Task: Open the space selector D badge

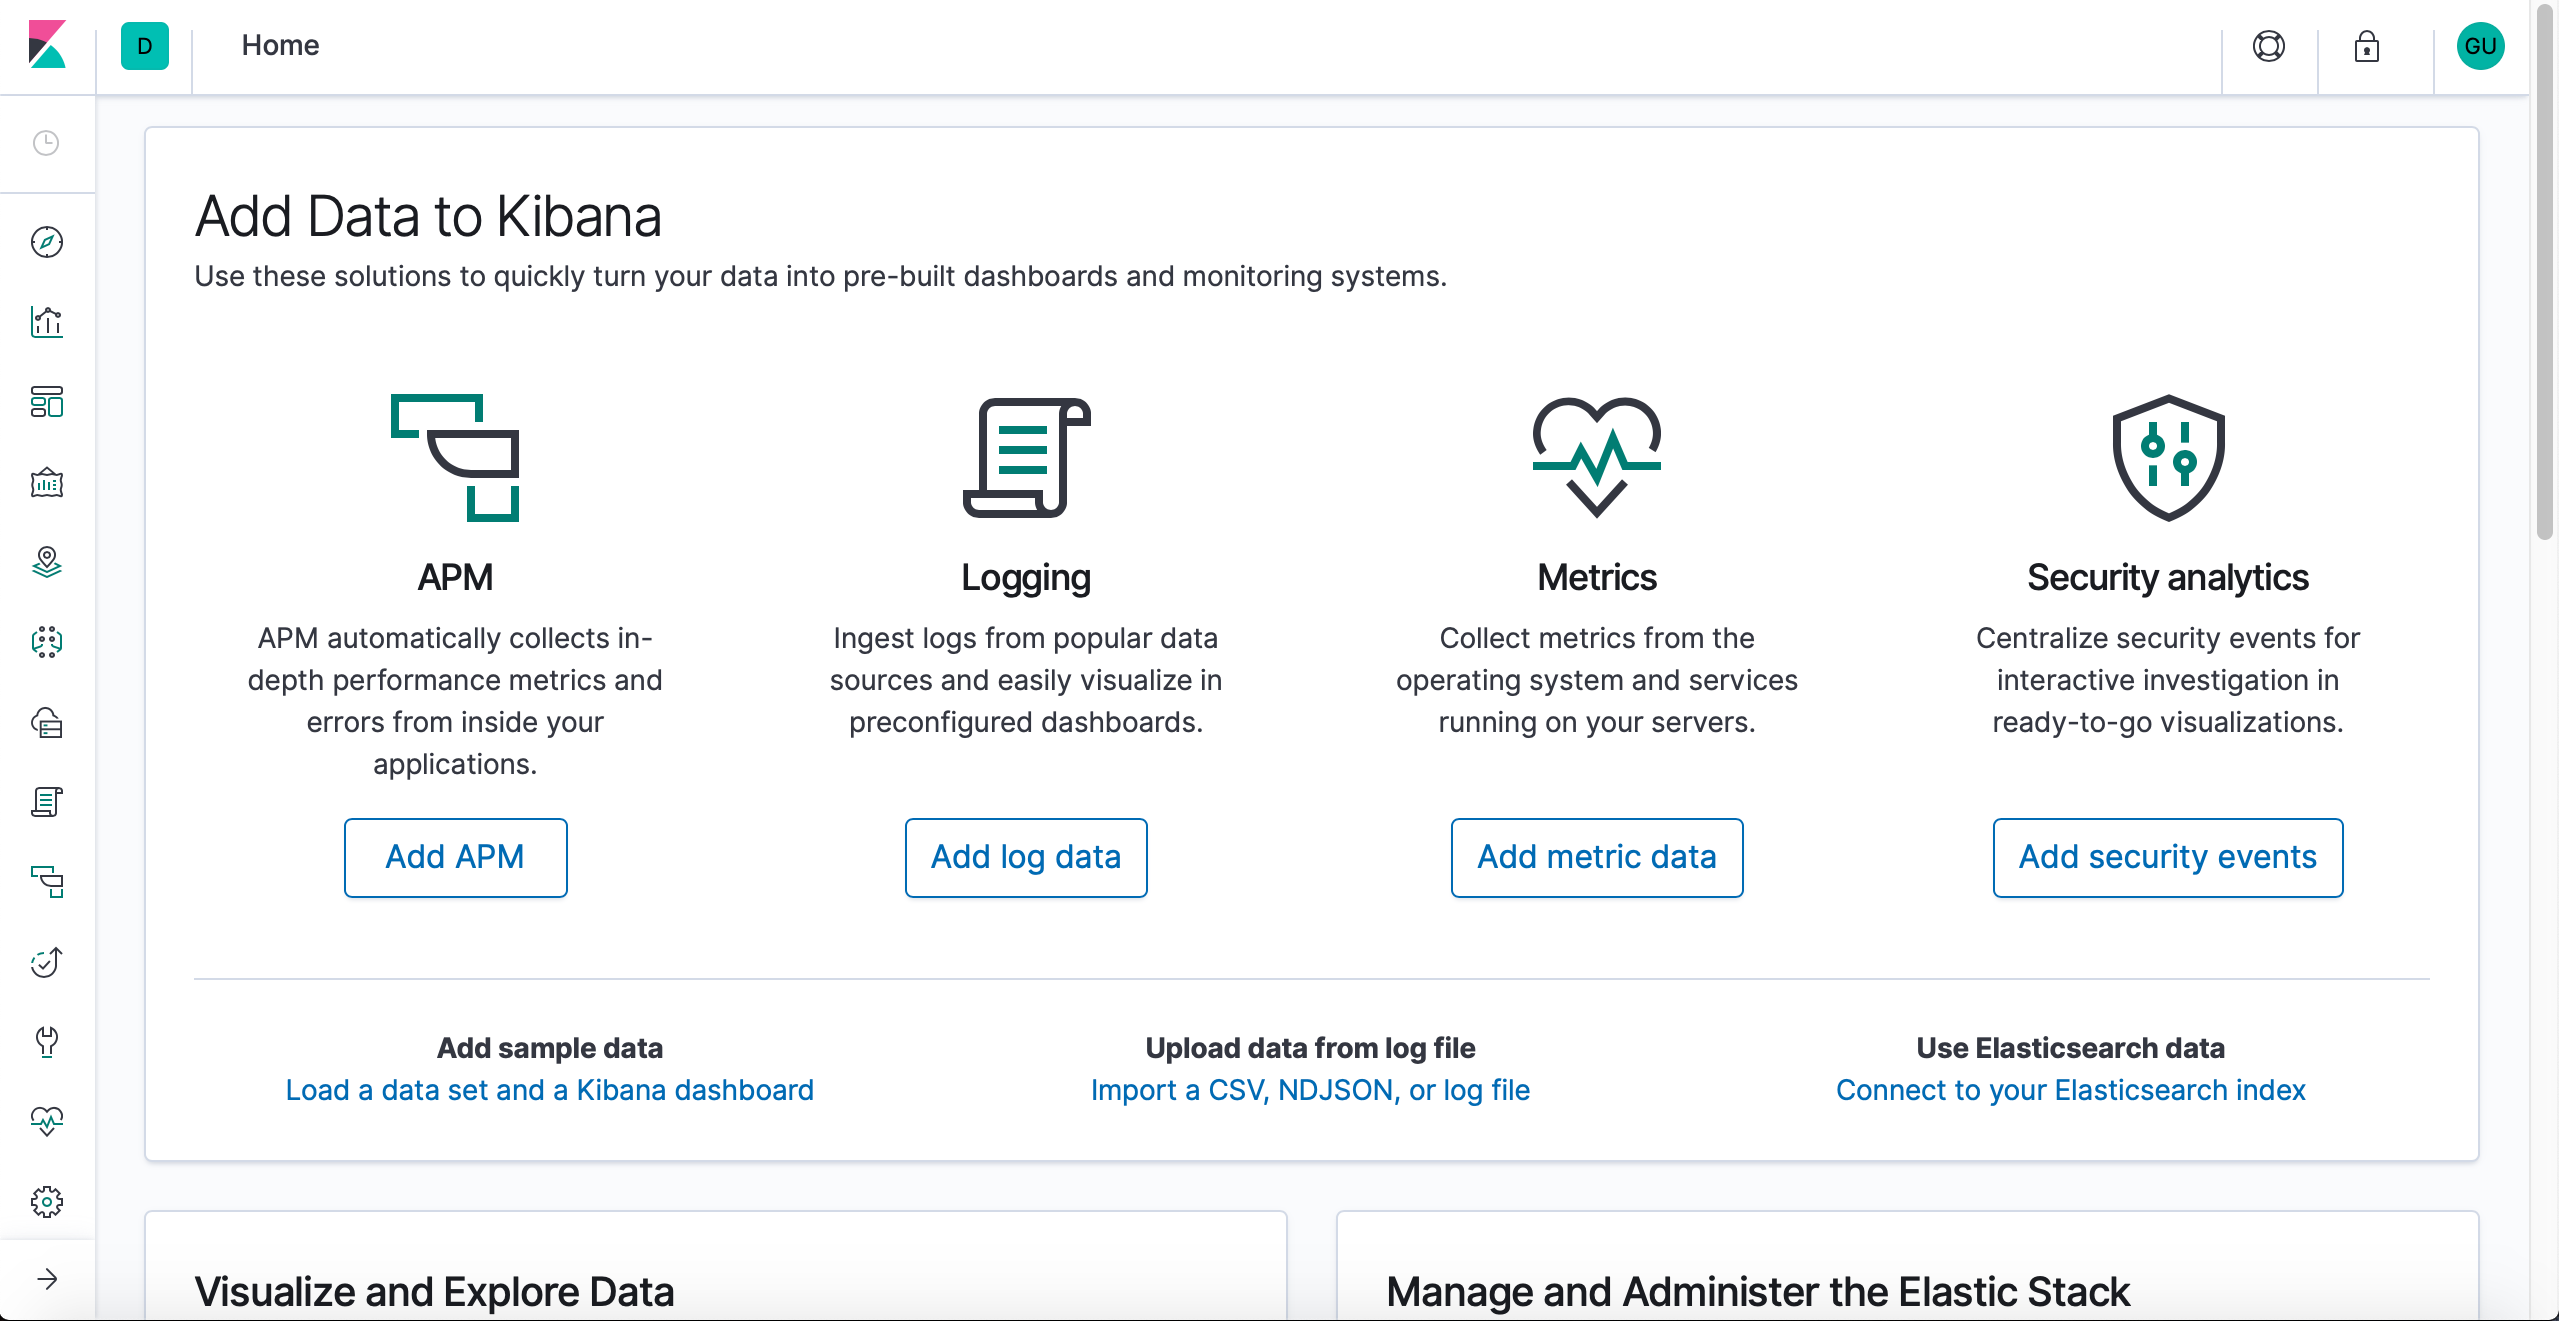Action: (x=145, y=46)
